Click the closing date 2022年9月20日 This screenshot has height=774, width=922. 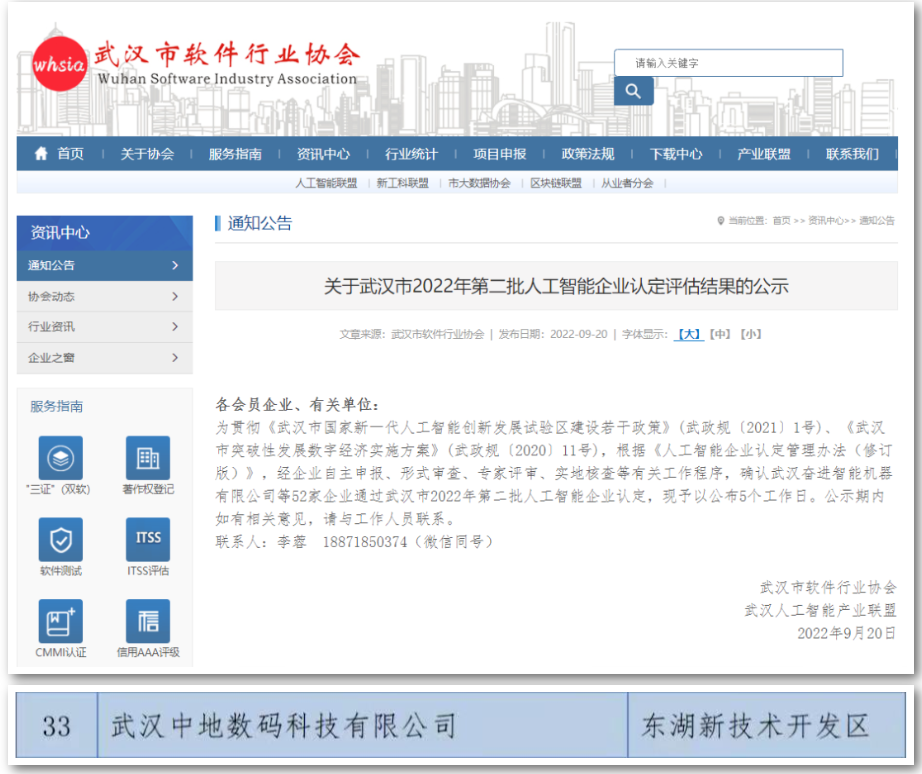tap(847, 633)
